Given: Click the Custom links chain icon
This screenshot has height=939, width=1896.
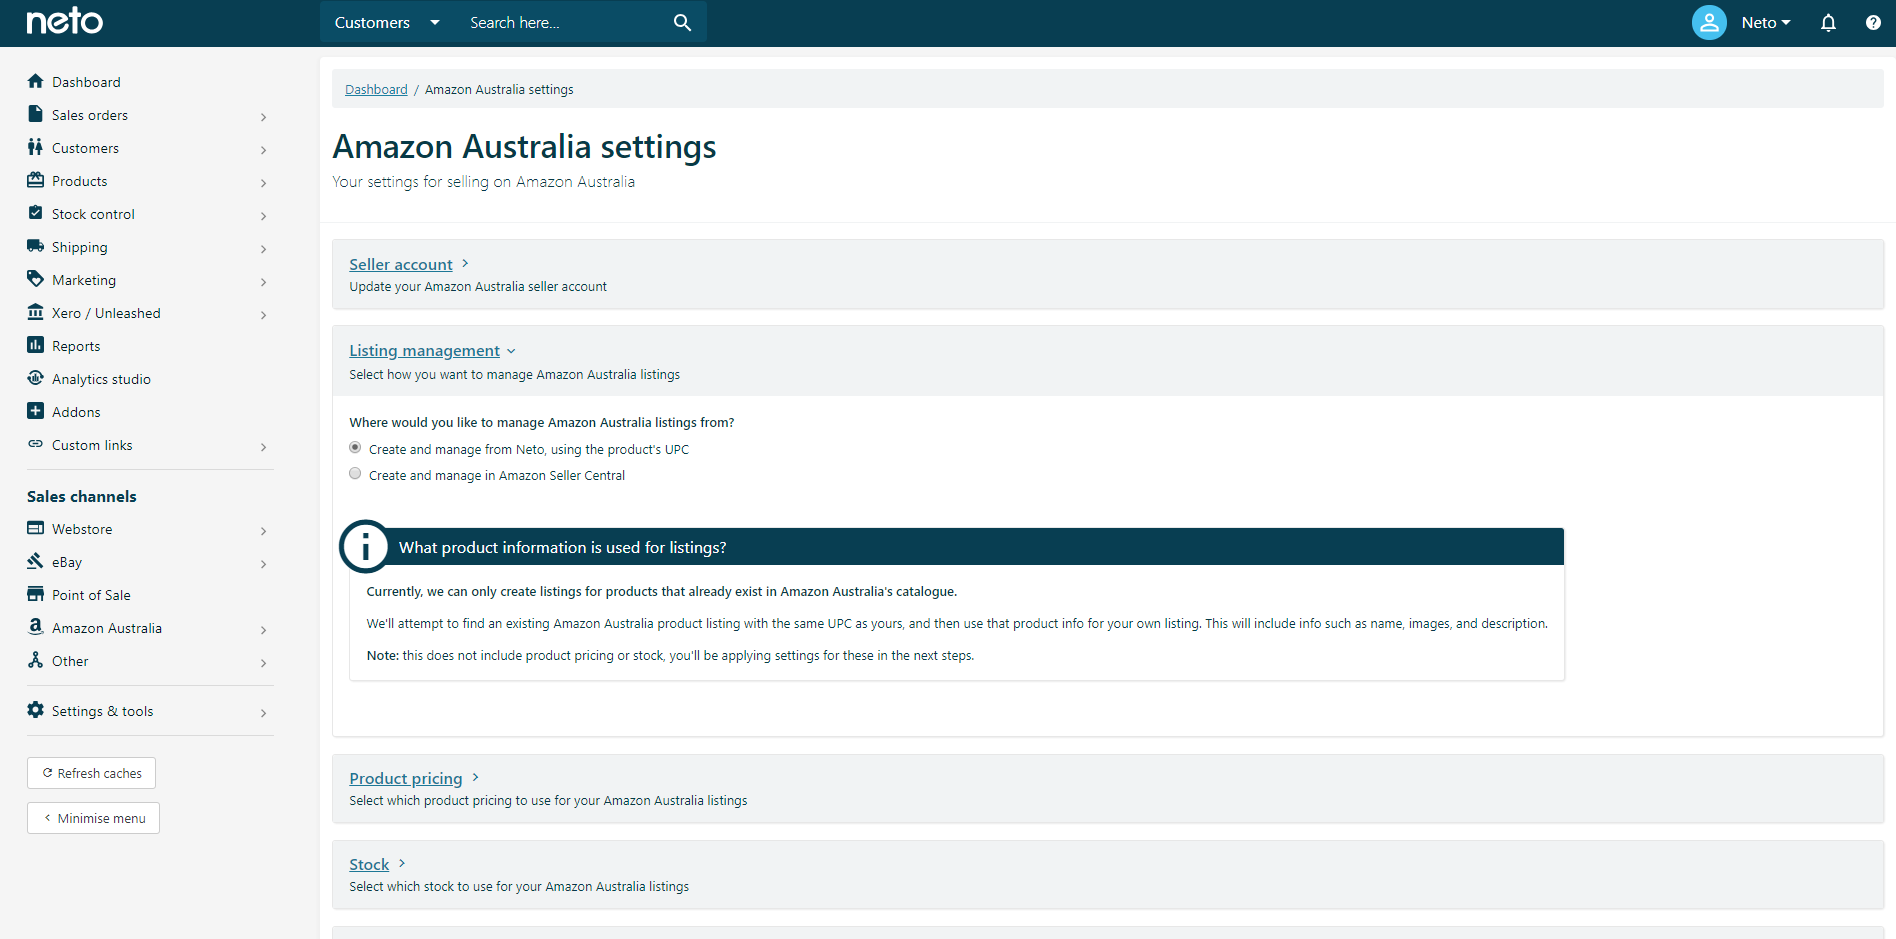Looking at the screenshot, I should [36, 444].
